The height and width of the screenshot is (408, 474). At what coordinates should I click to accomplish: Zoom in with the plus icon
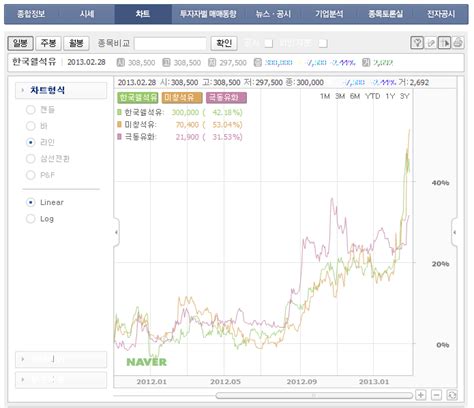click(421, 395)
